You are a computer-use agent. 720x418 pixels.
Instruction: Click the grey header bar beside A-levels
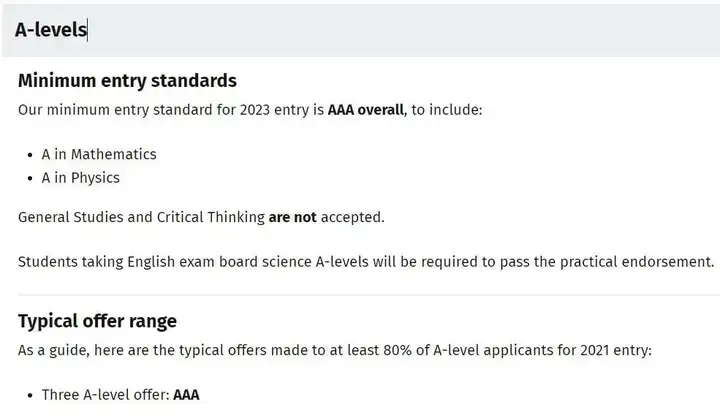[404, 30]
